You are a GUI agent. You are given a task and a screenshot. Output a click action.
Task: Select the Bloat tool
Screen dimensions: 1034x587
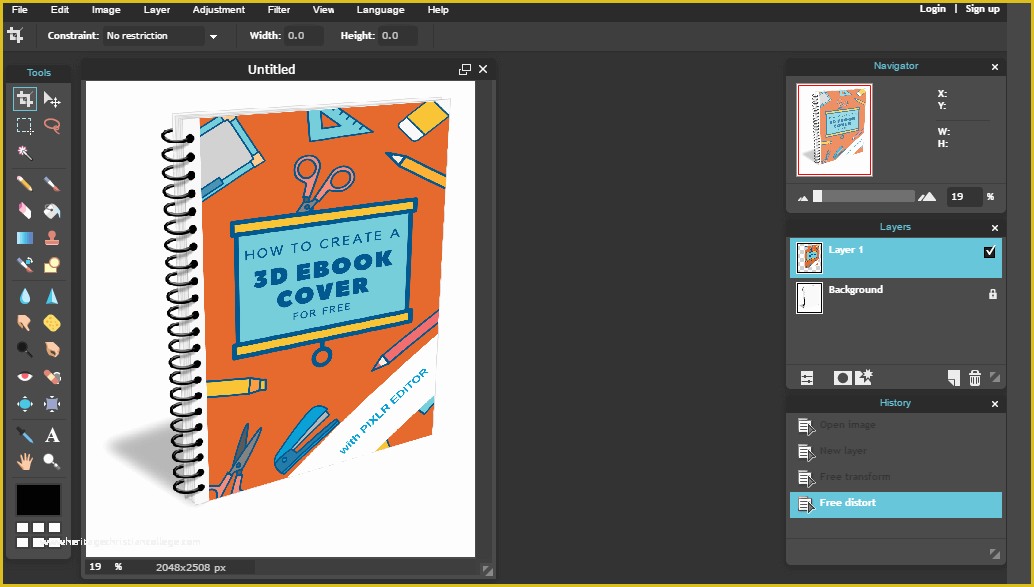(24, 404)
